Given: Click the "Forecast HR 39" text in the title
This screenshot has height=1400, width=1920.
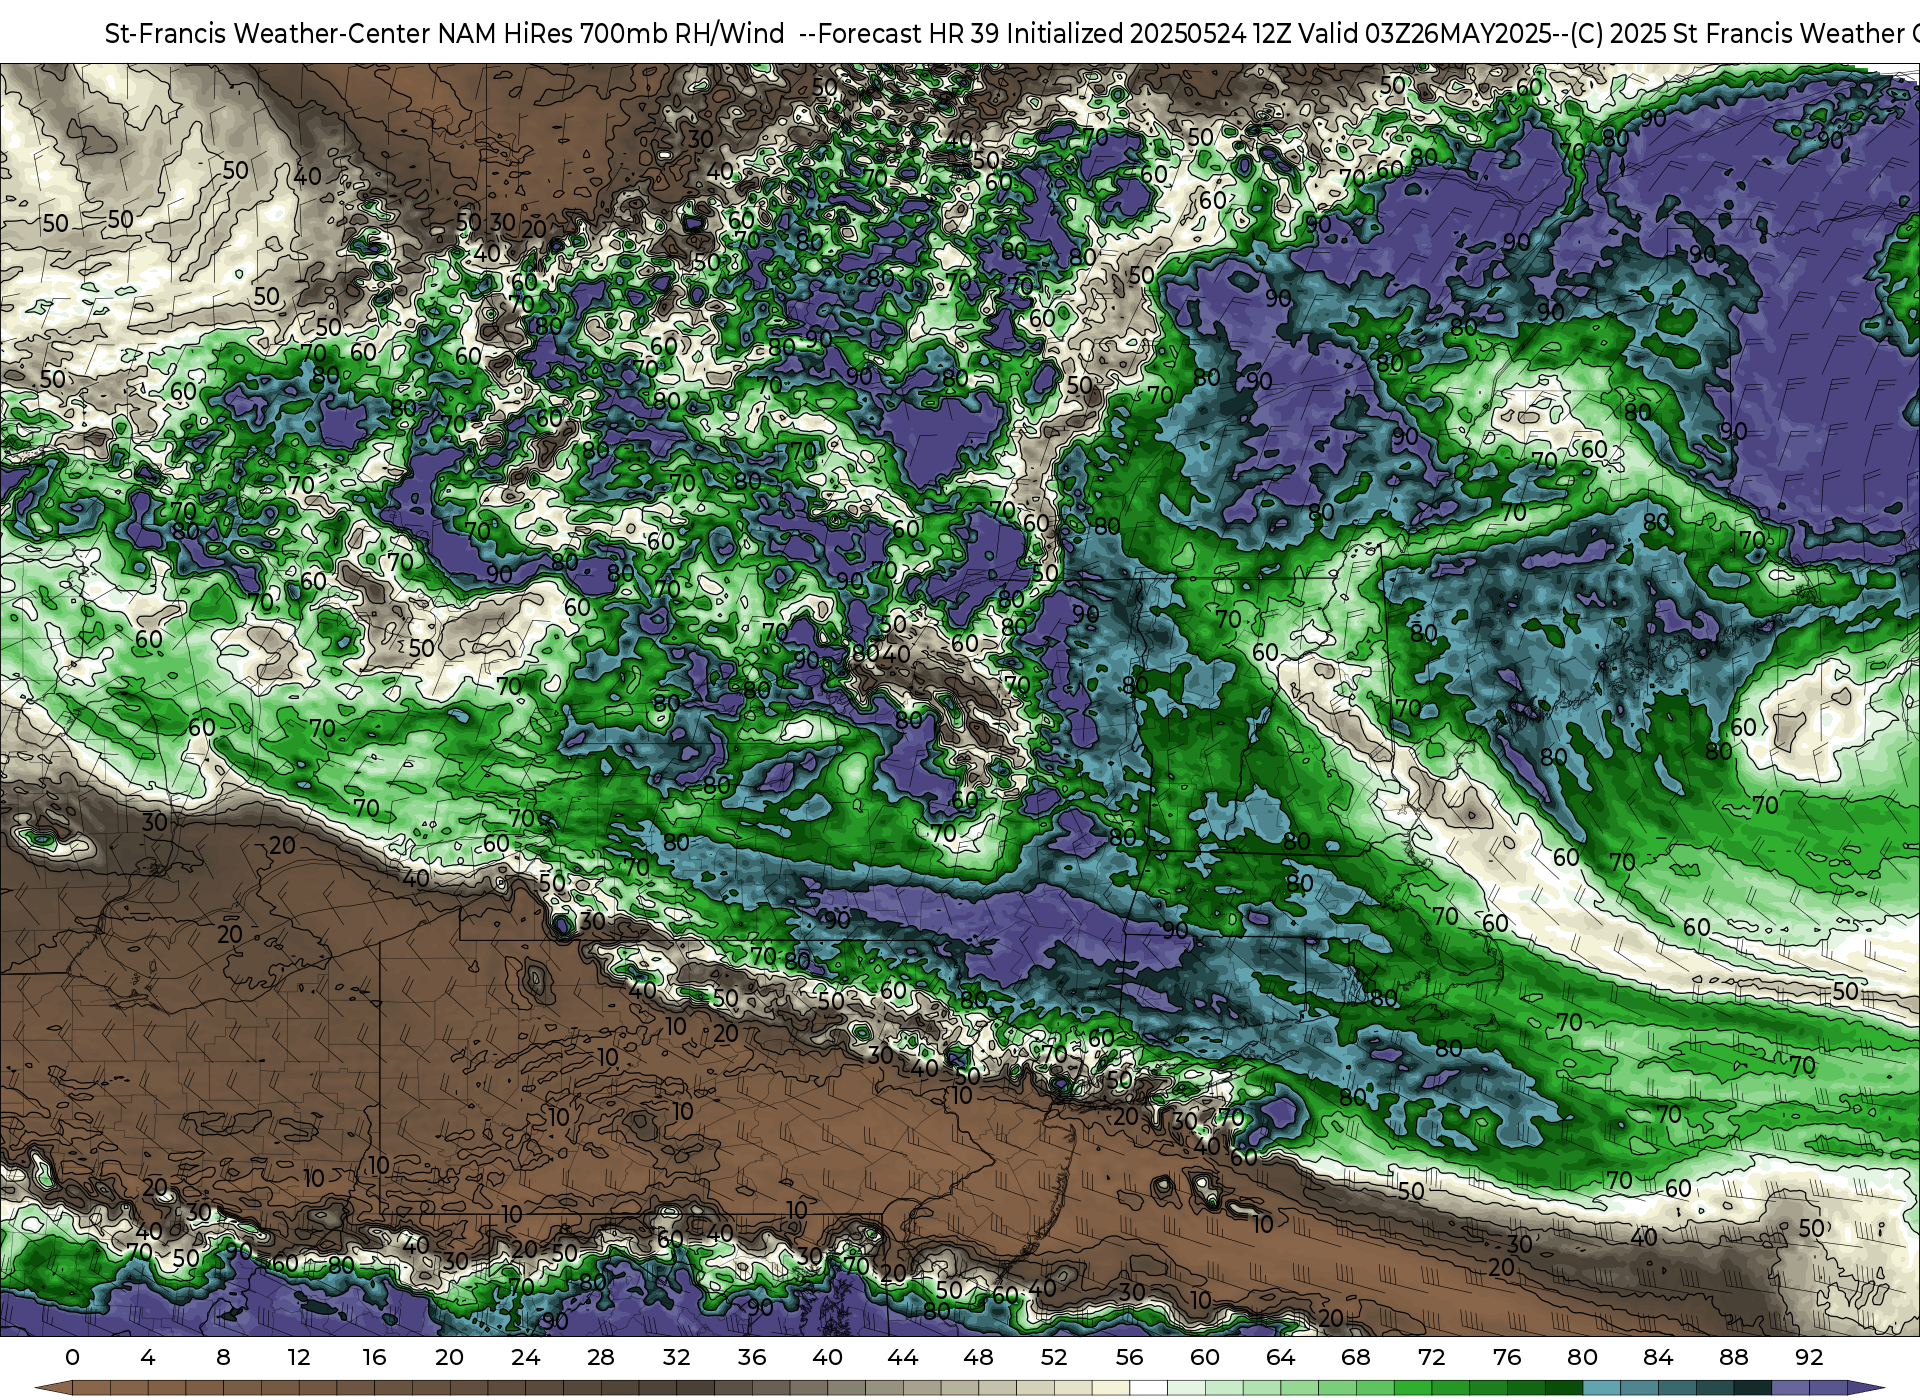Looking at the screenshot, I should 908,34.
